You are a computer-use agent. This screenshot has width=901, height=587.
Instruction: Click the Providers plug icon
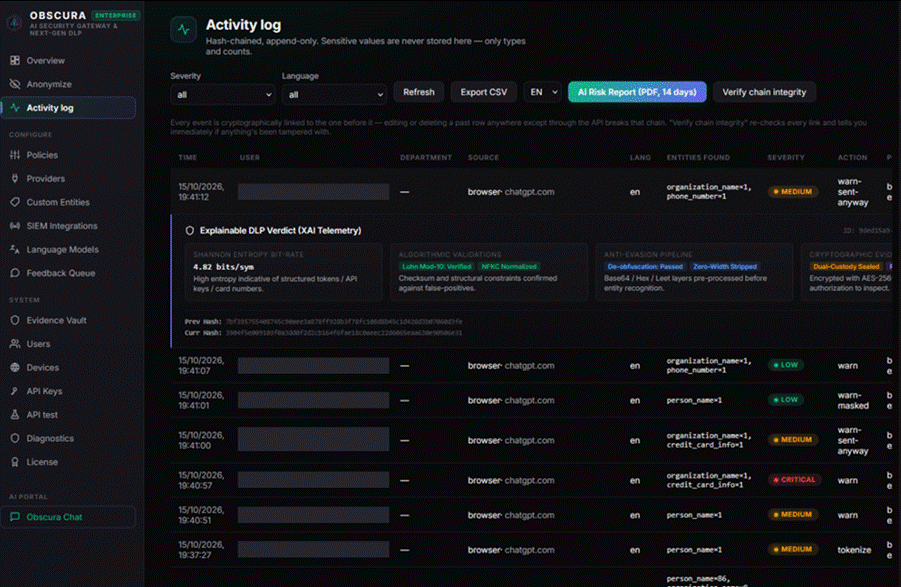(15, 179)
